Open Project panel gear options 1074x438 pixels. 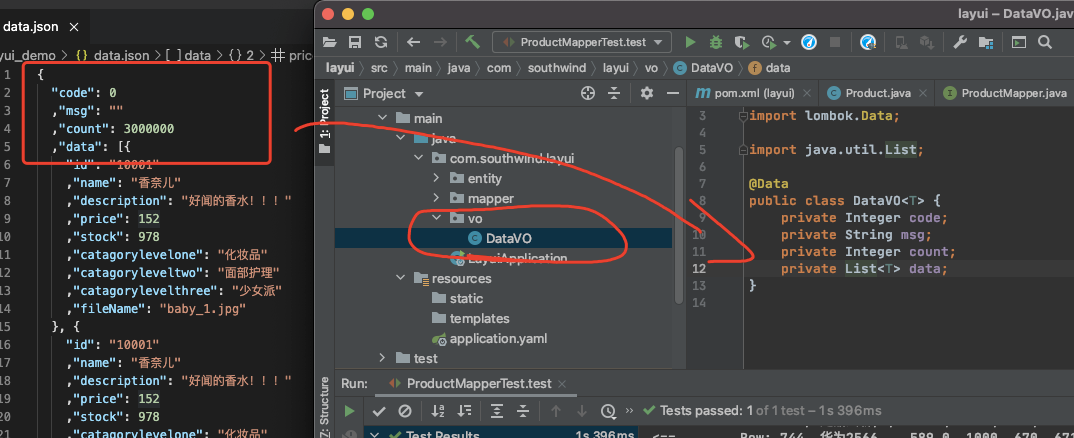point(647,93)
